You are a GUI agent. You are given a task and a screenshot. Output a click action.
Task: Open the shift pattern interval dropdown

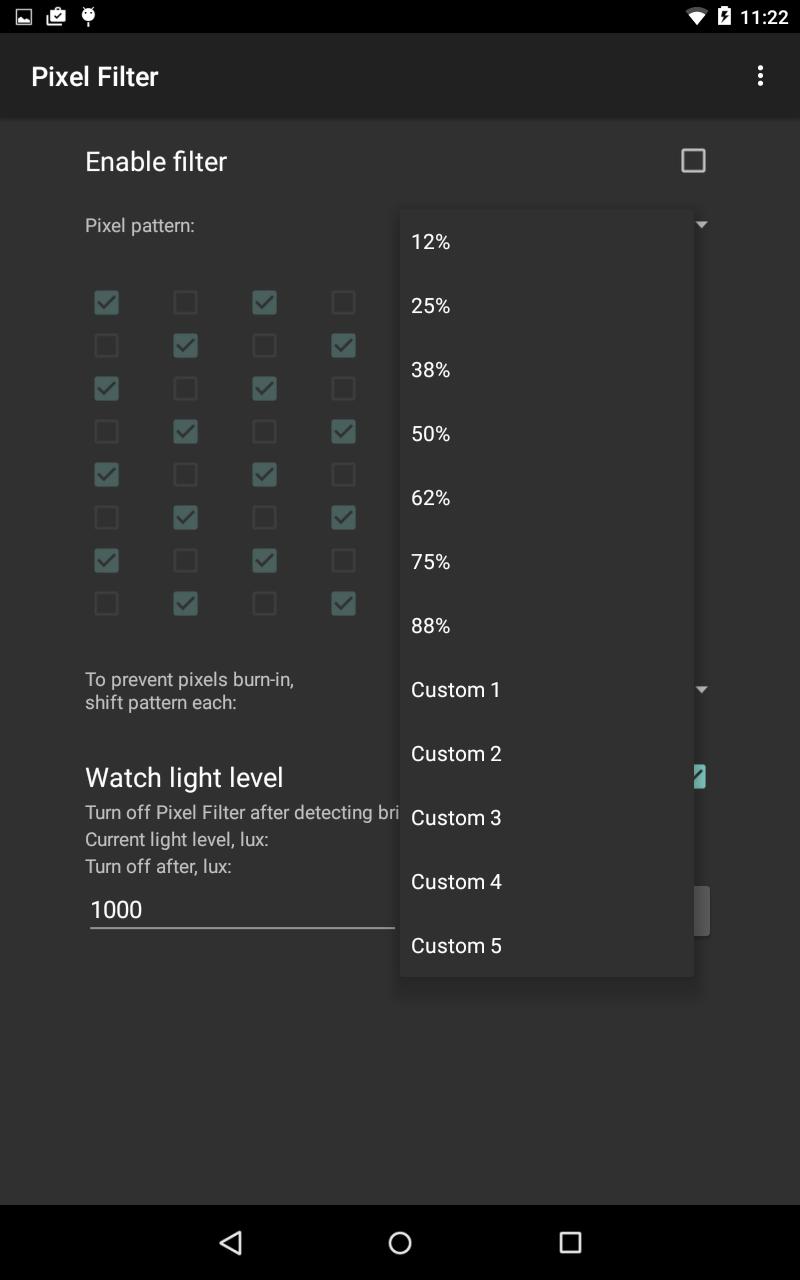coord(701,689)
